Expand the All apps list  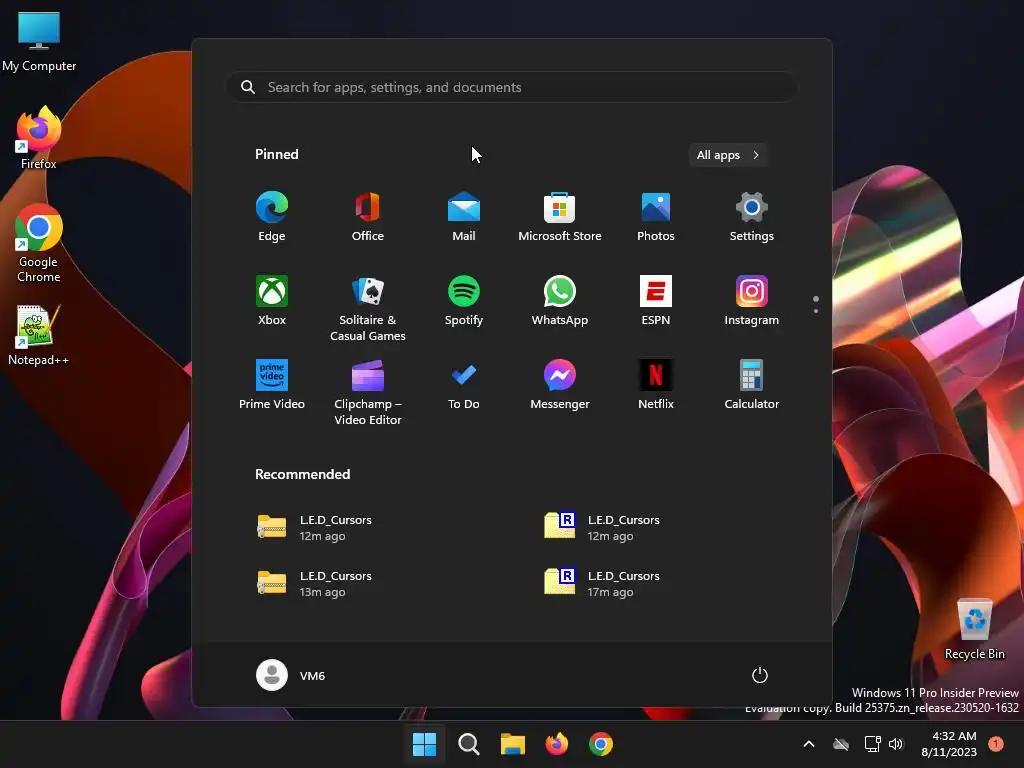(728, 155)
